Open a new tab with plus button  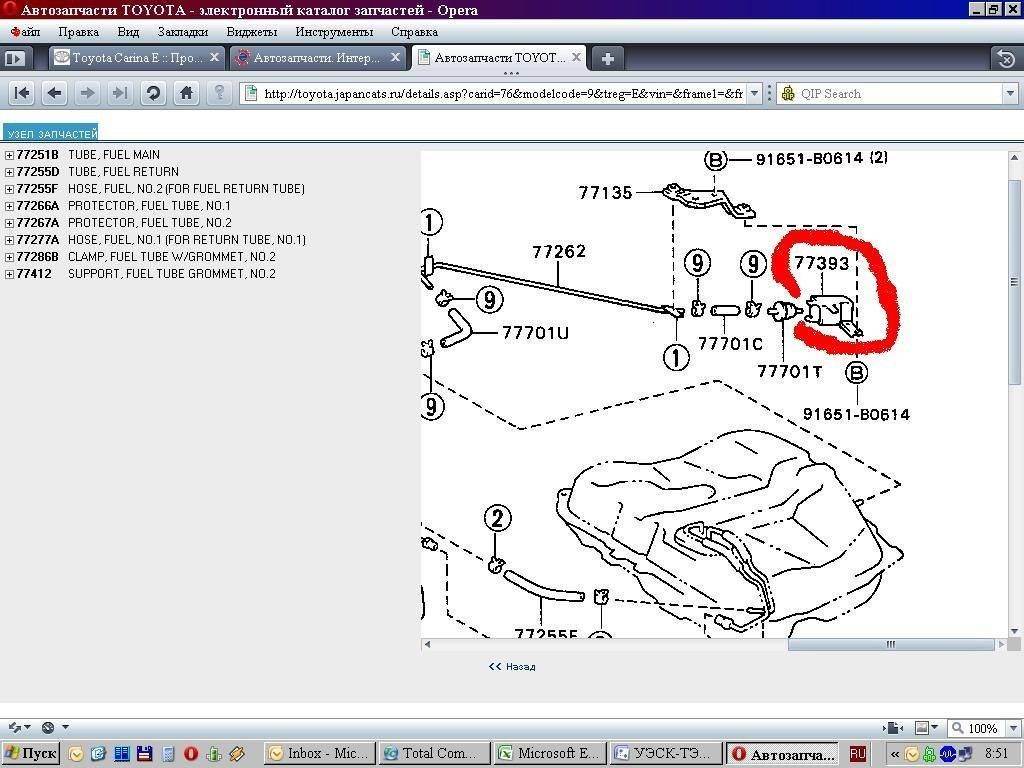tap(607, 58)
